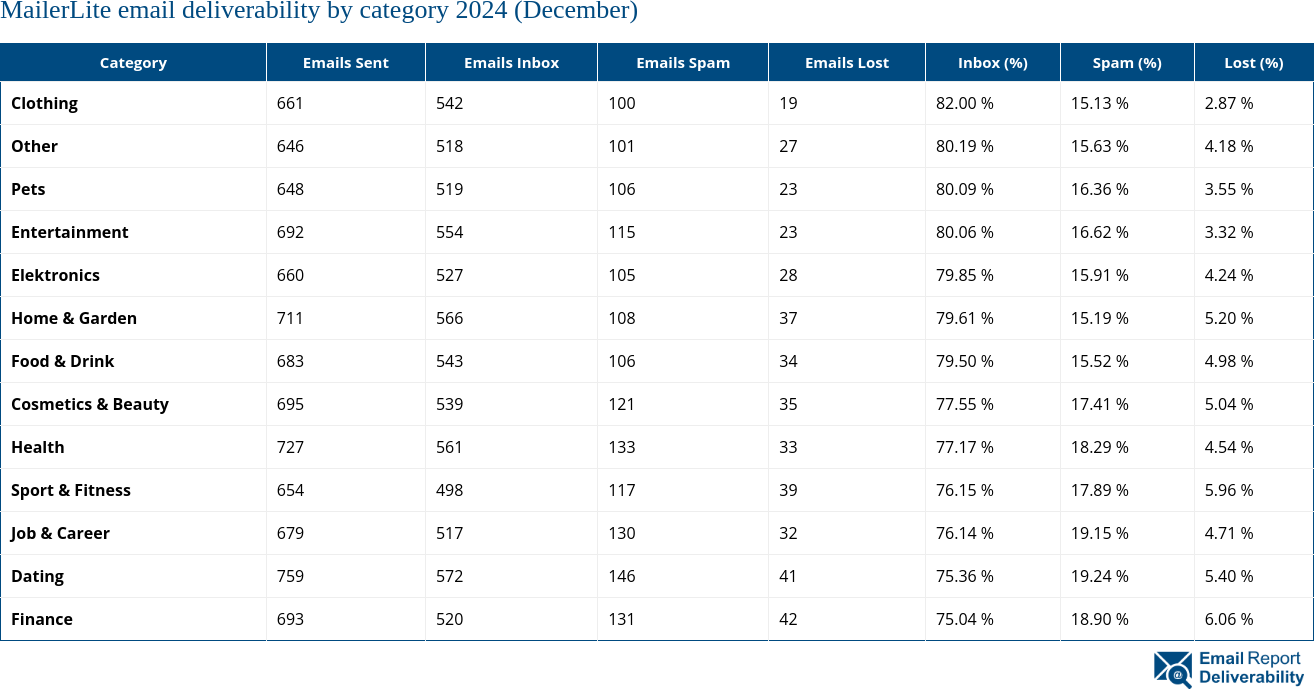Click the 18.29 % spam value for Health
The height and width of the screenshot is (689, 1314).
[x=1100, y=447]
